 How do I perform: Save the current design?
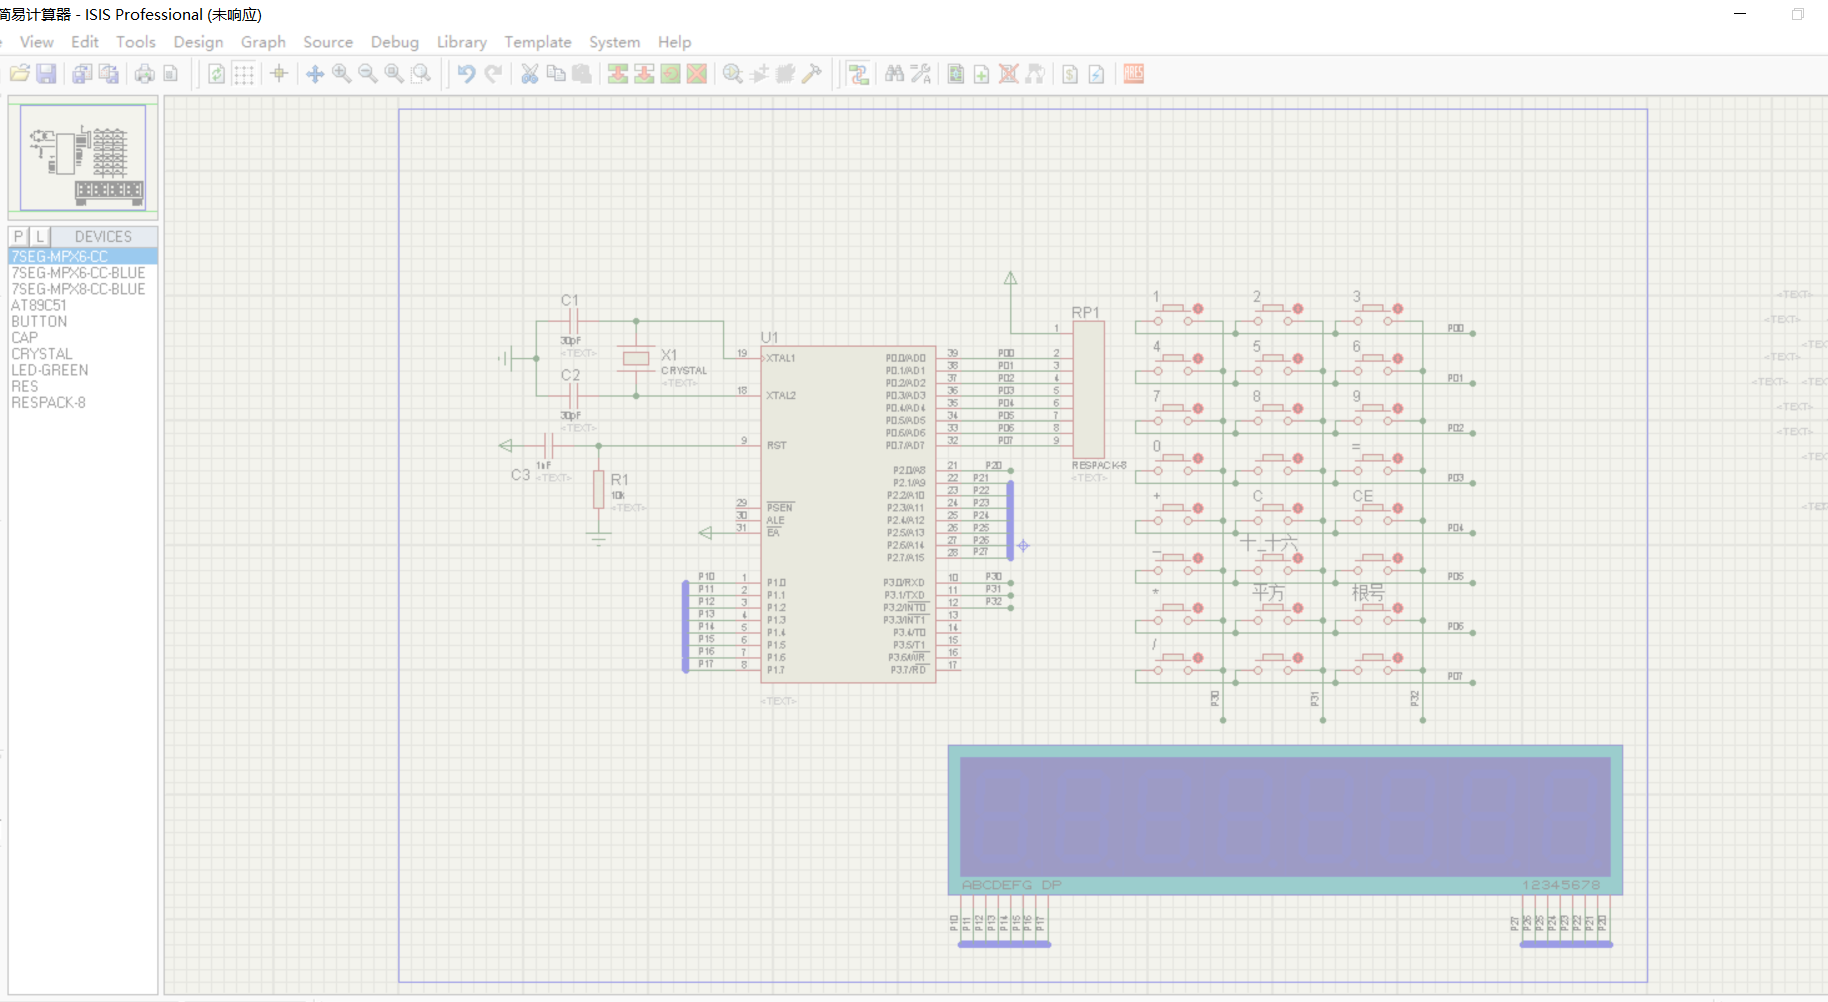tap(46, 74)
